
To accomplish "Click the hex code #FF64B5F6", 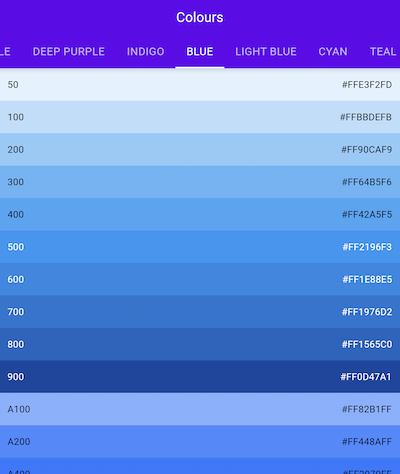I will tap(367, 182).
